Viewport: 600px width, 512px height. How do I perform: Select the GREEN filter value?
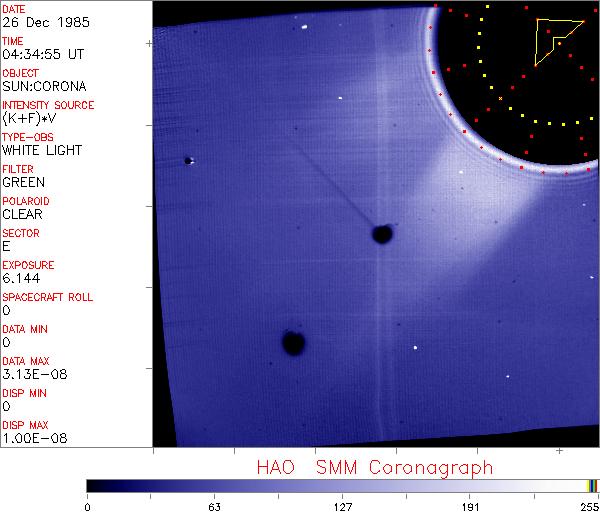point(24,182)
